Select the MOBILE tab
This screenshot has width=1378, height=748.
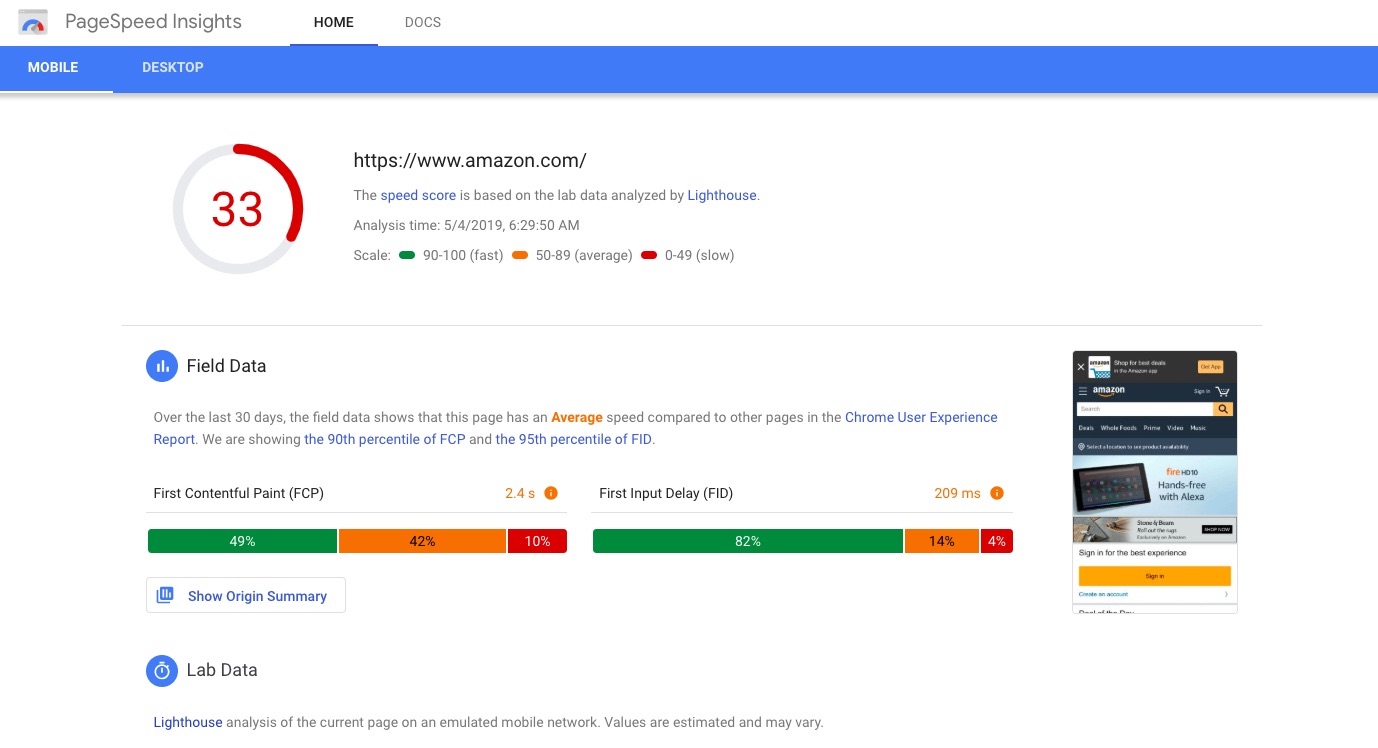52,67
